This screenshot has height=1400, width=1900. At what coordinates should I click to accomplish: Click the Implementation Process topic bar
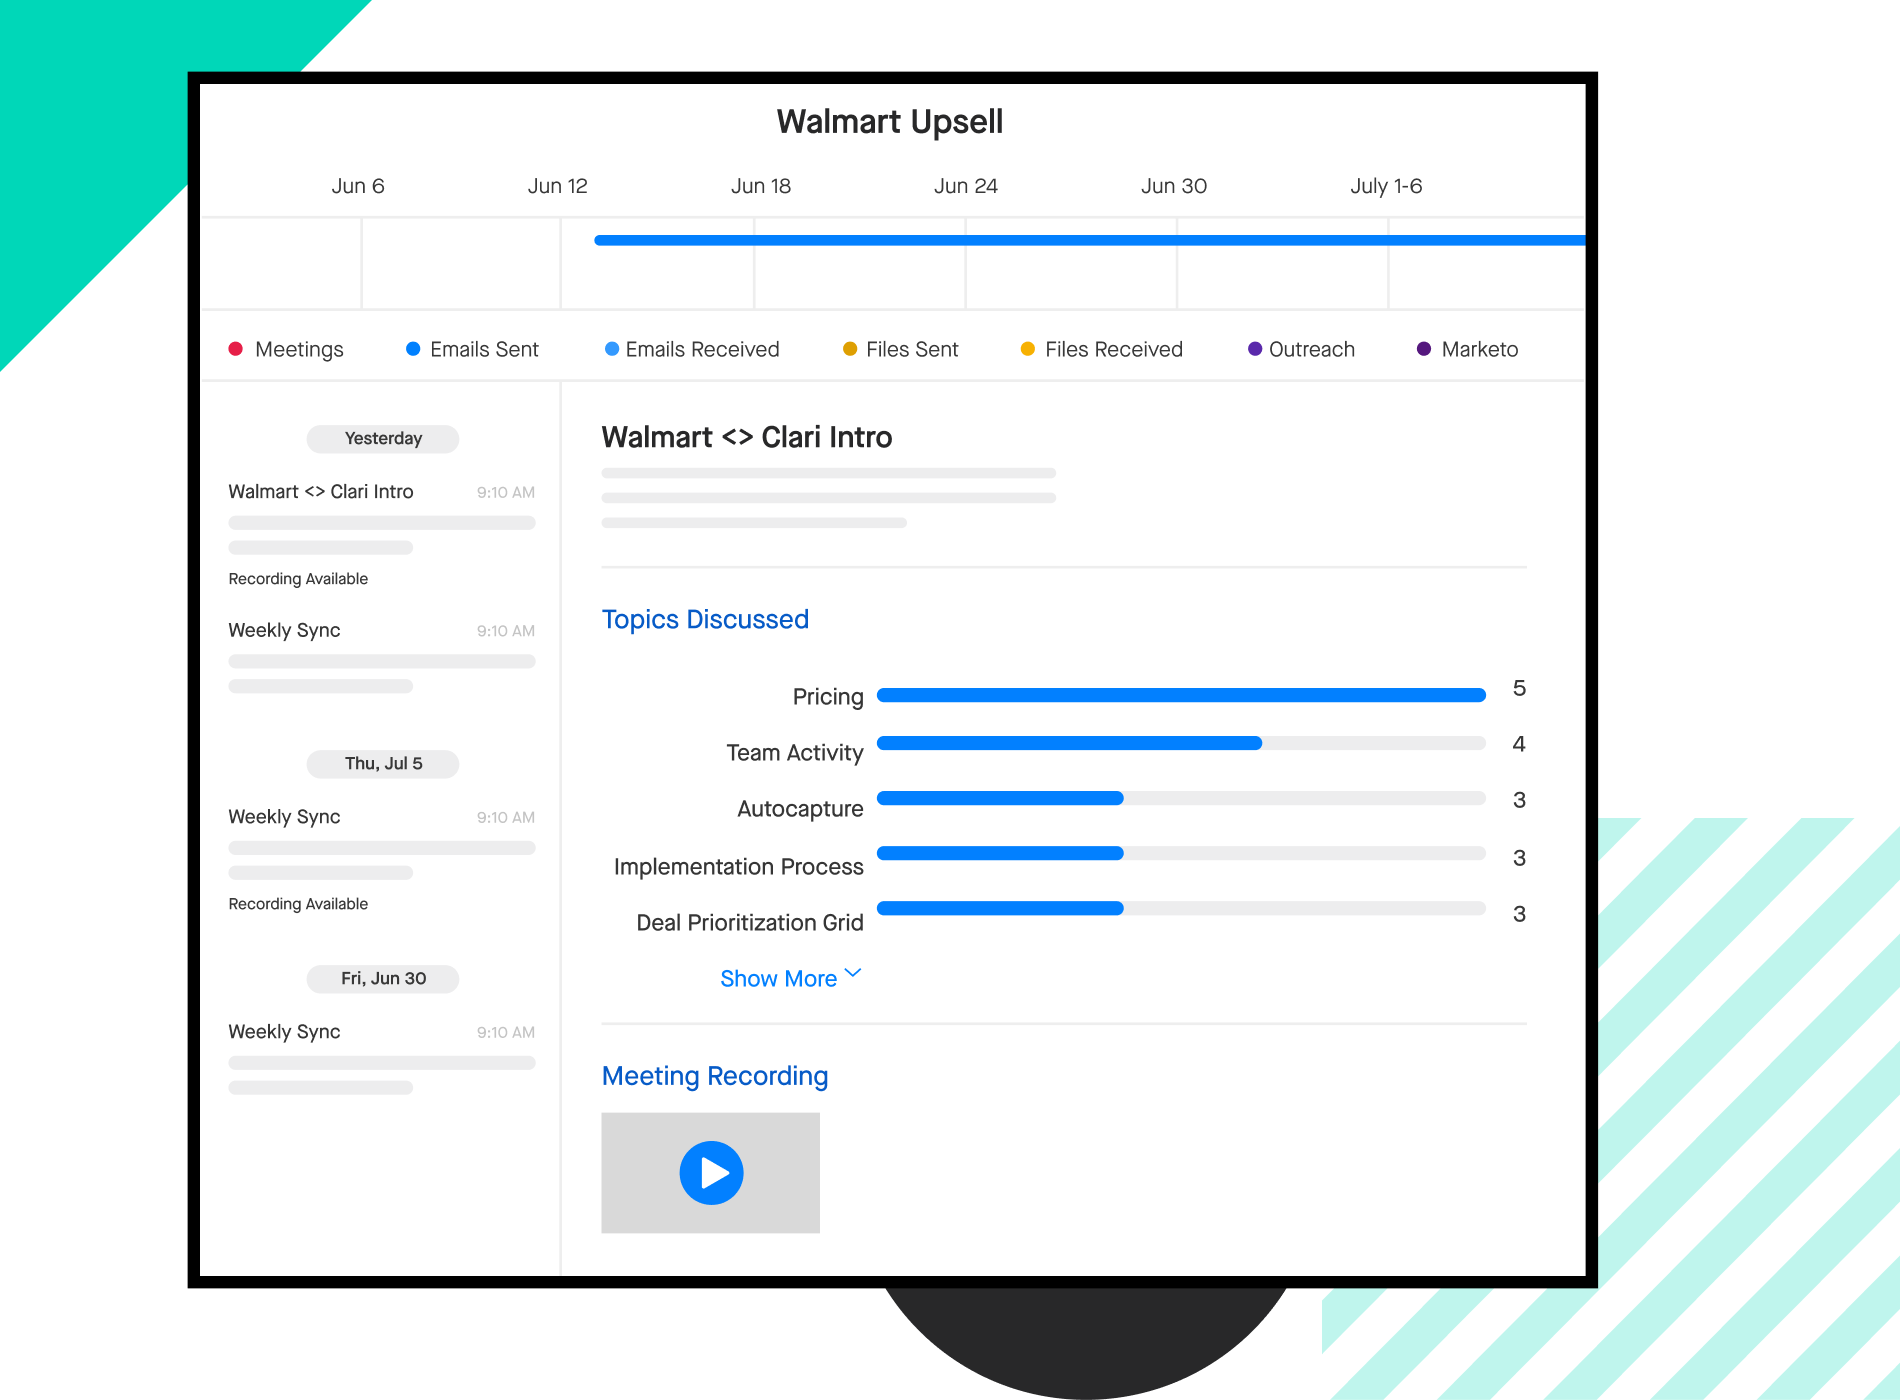coord(1181,853)
